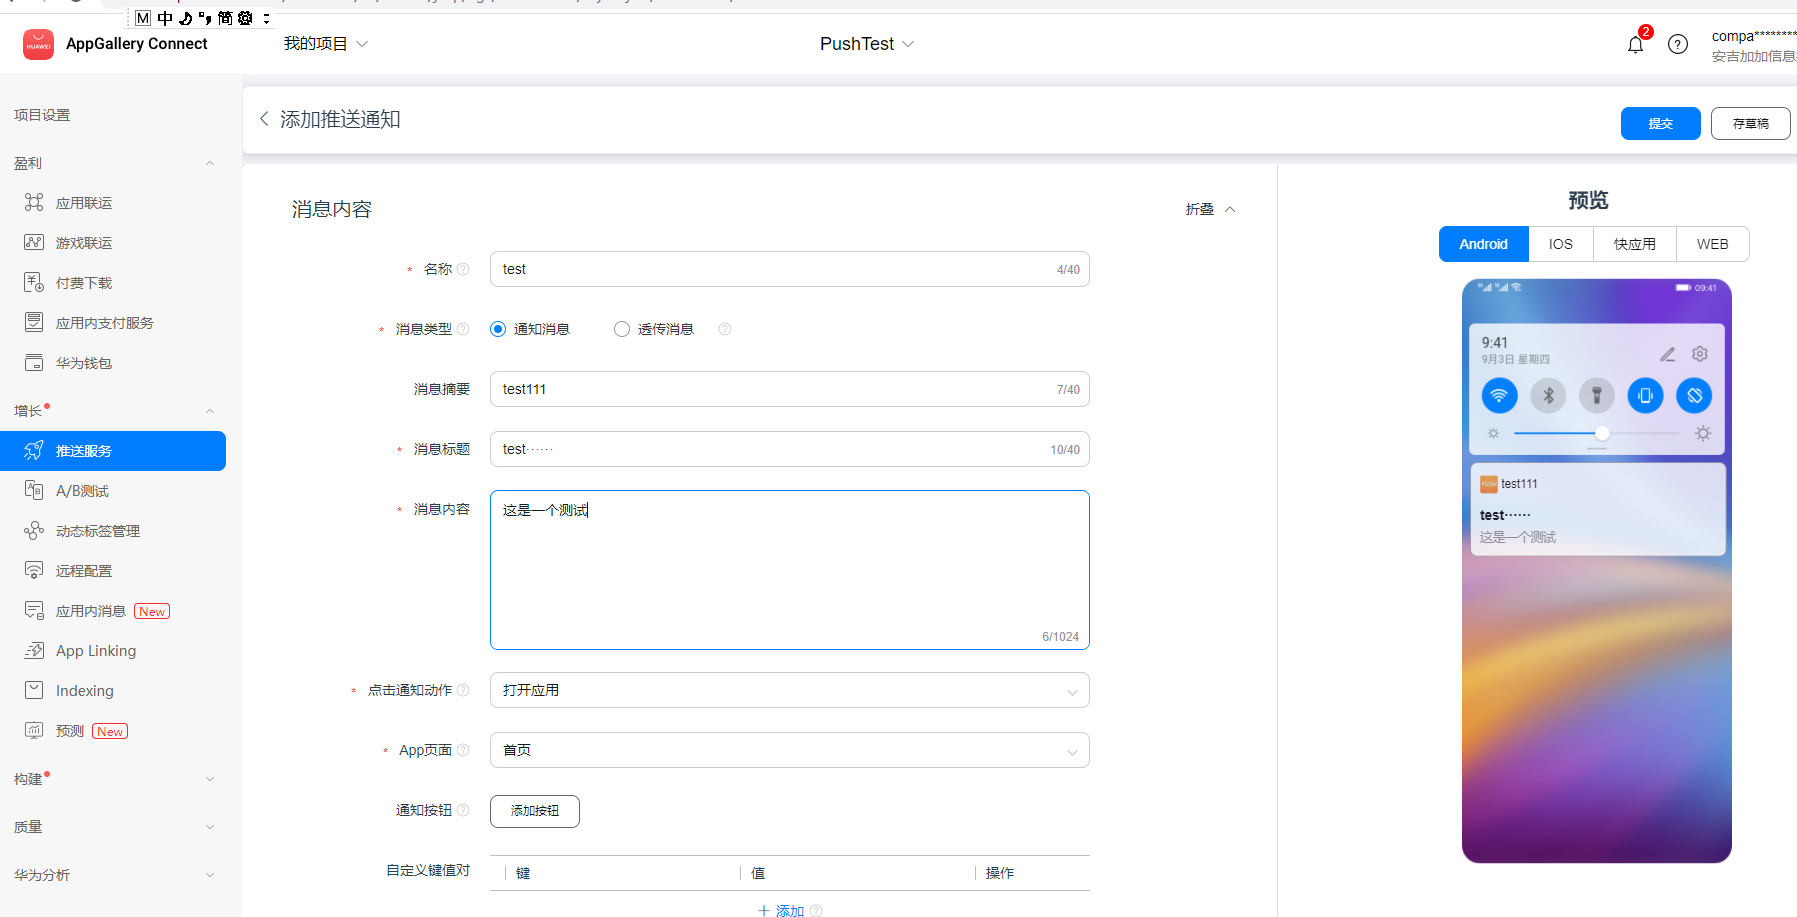Screen dimensions: 1797x917
Task: Collapse the message content section via 折叠
Action: pos(1210,209)
